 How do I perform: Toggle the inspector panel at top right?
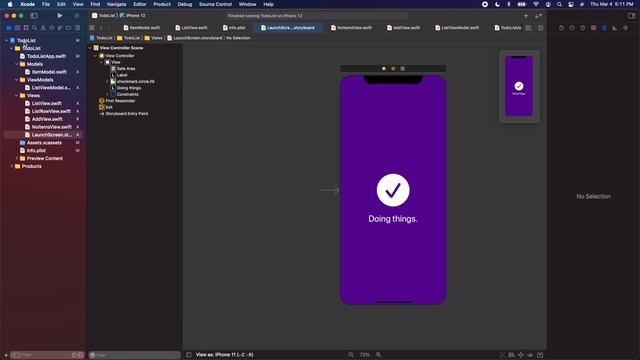pyautogui.click(x=631, y=16)
